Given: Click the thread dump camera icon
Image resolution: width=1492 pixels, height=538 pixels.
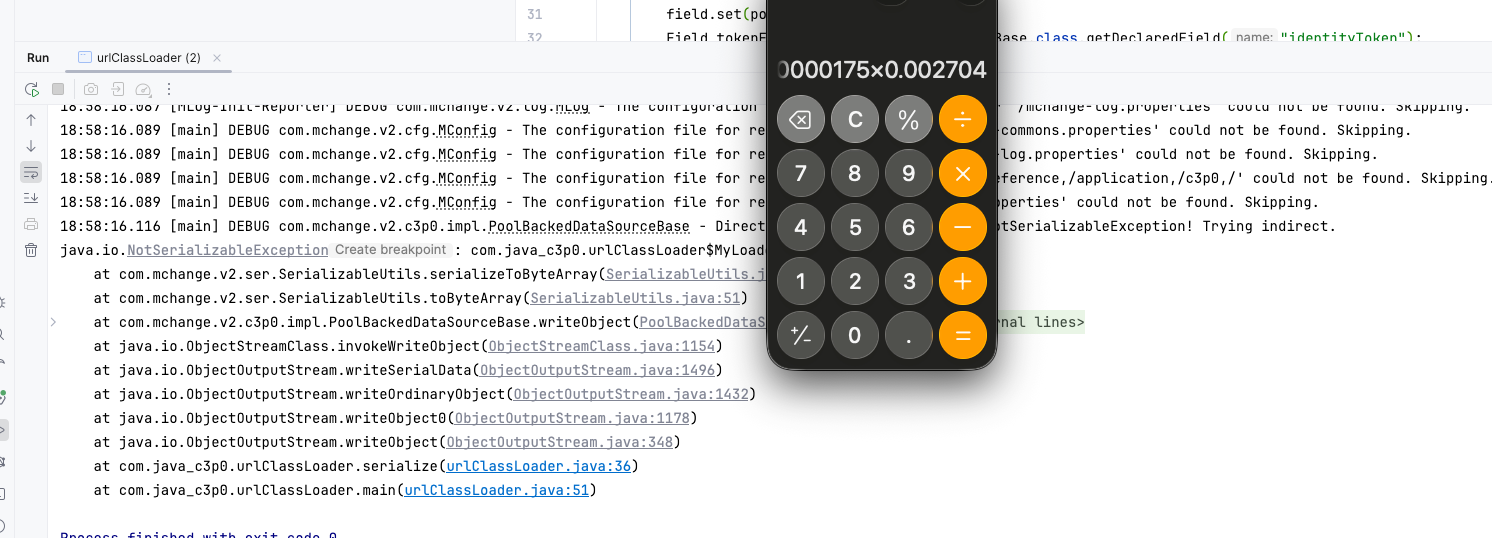Looking at the screenshot, I should tap(91, 89).
